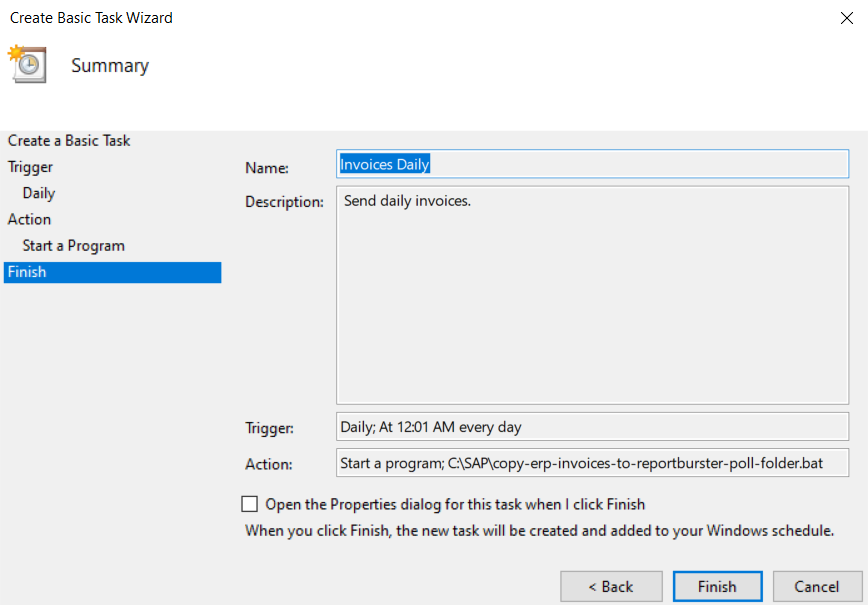Focus the Name field with Invoices Daily
The height and width of the screenshot is (605, 868).
[x=592, y=164]
